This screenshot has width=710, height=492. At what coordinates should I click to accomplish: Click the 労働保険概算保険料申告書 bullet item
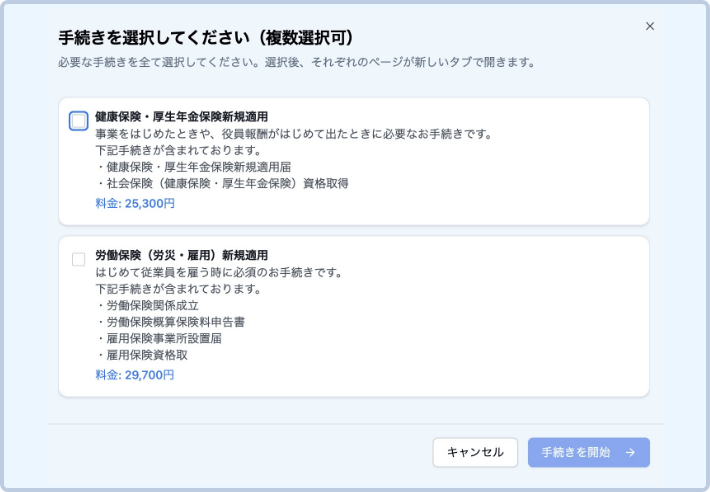click(x=171, y=323)
